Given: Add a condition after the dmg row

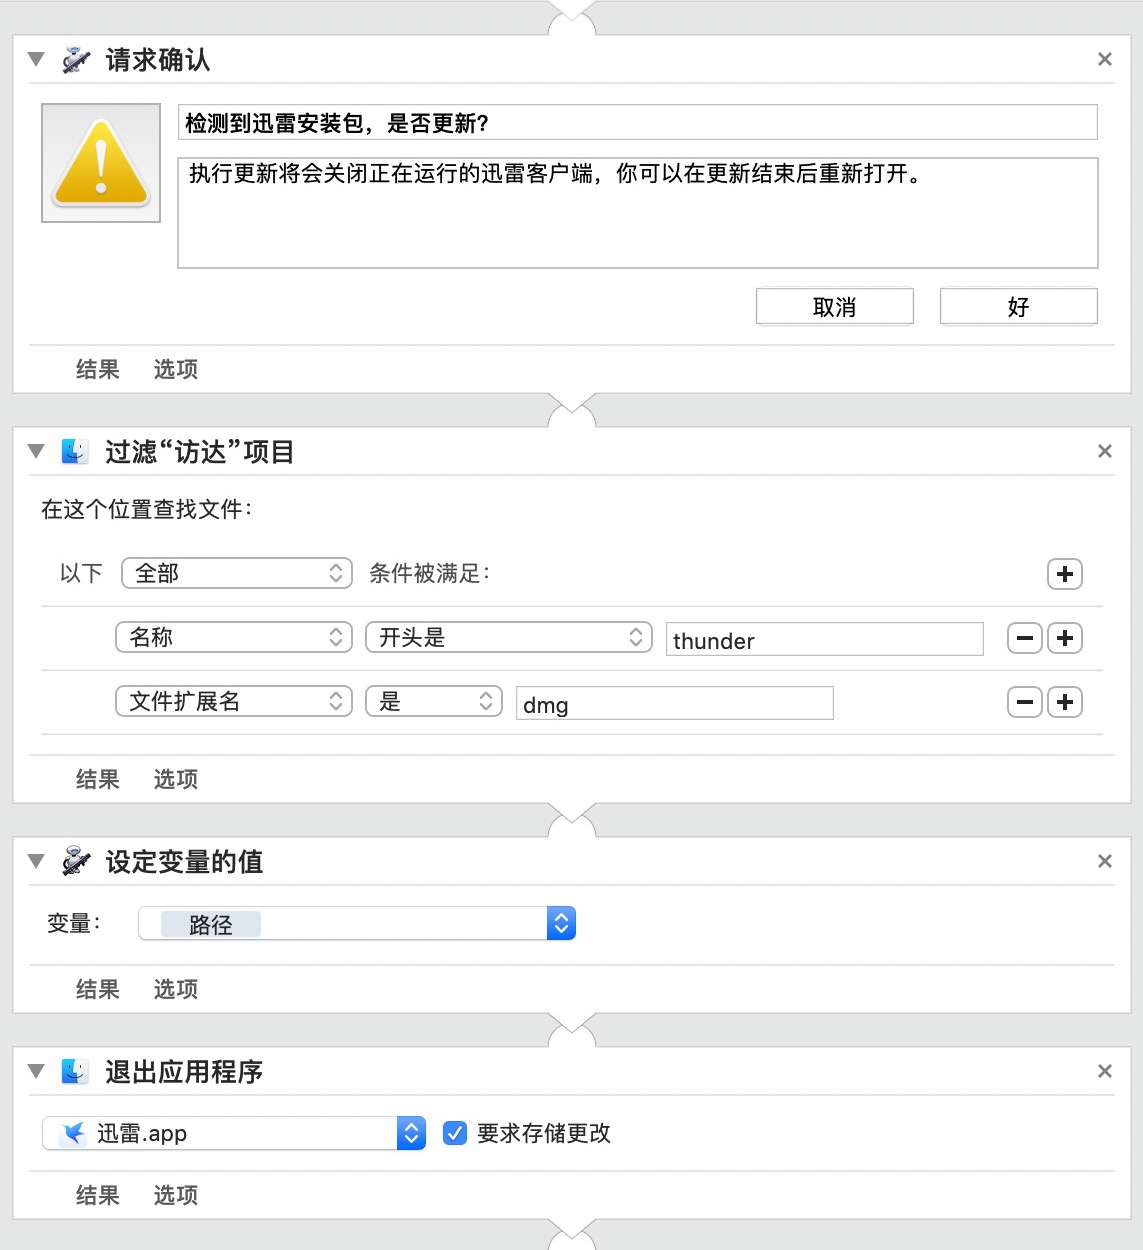Looking at the screenshot, I should [1064, 702].
